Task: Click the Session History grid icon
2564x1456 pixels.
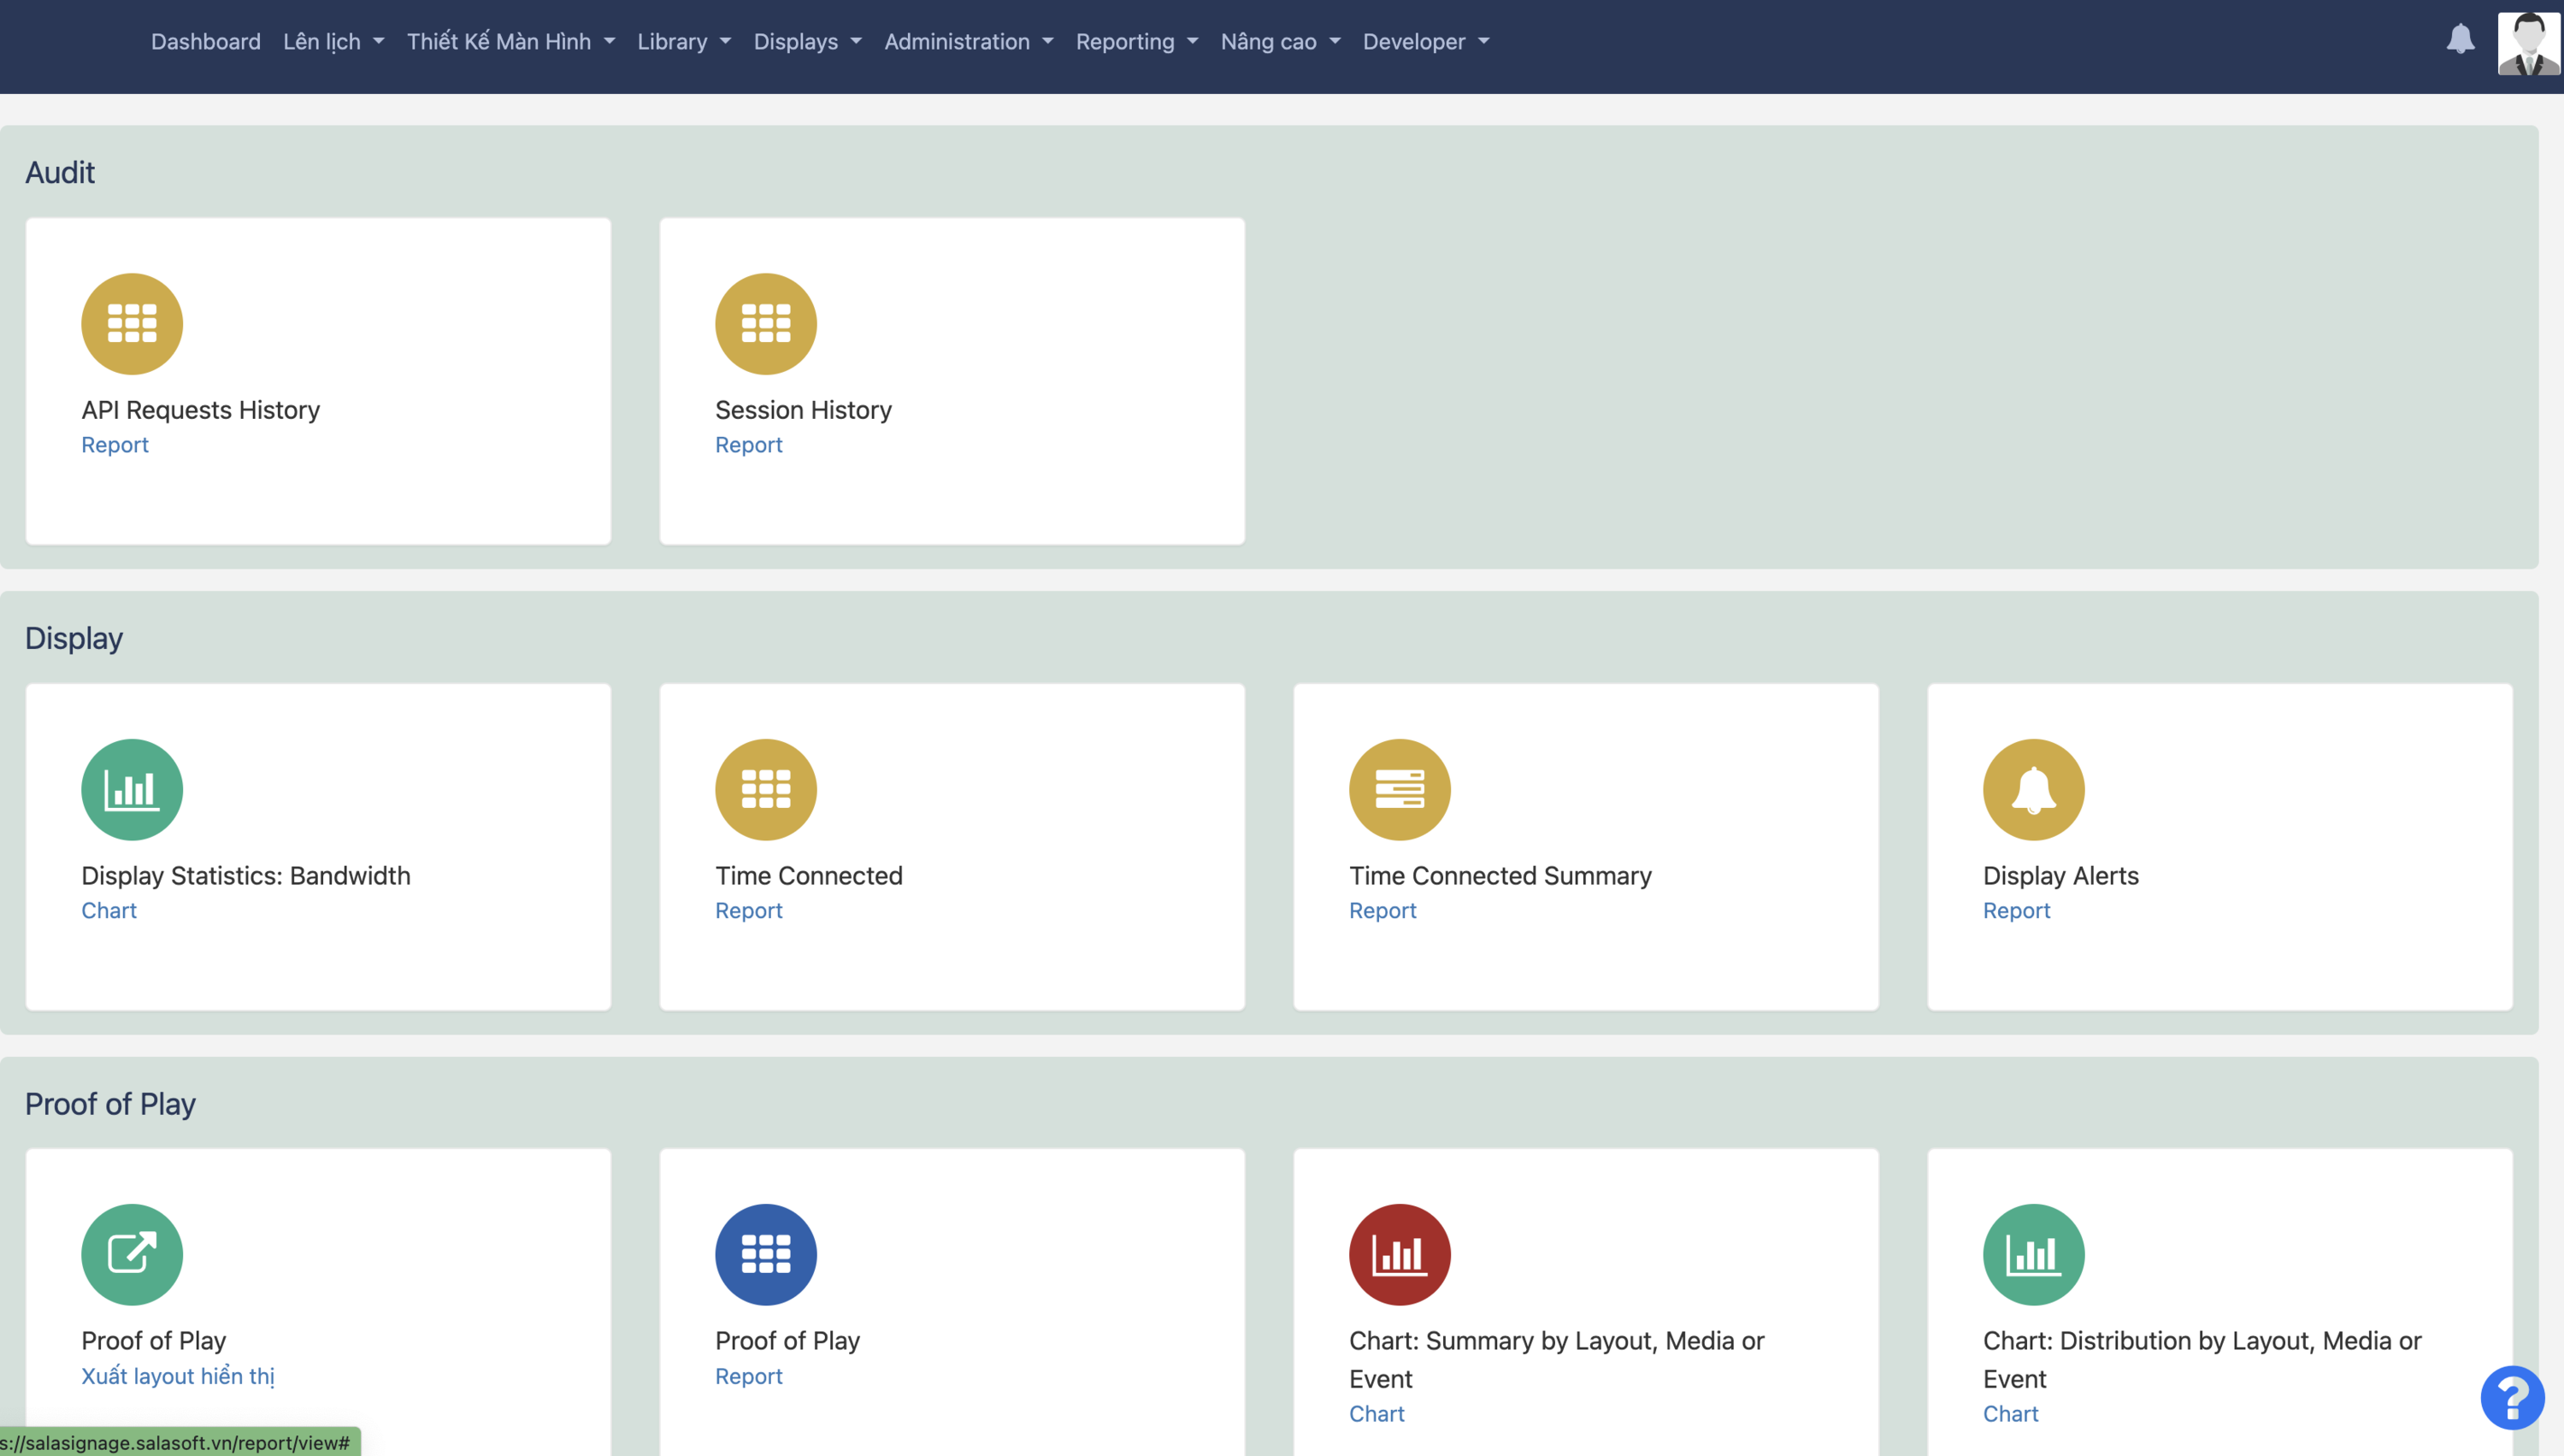Action: pyautogui.click(x=765, y=324)
